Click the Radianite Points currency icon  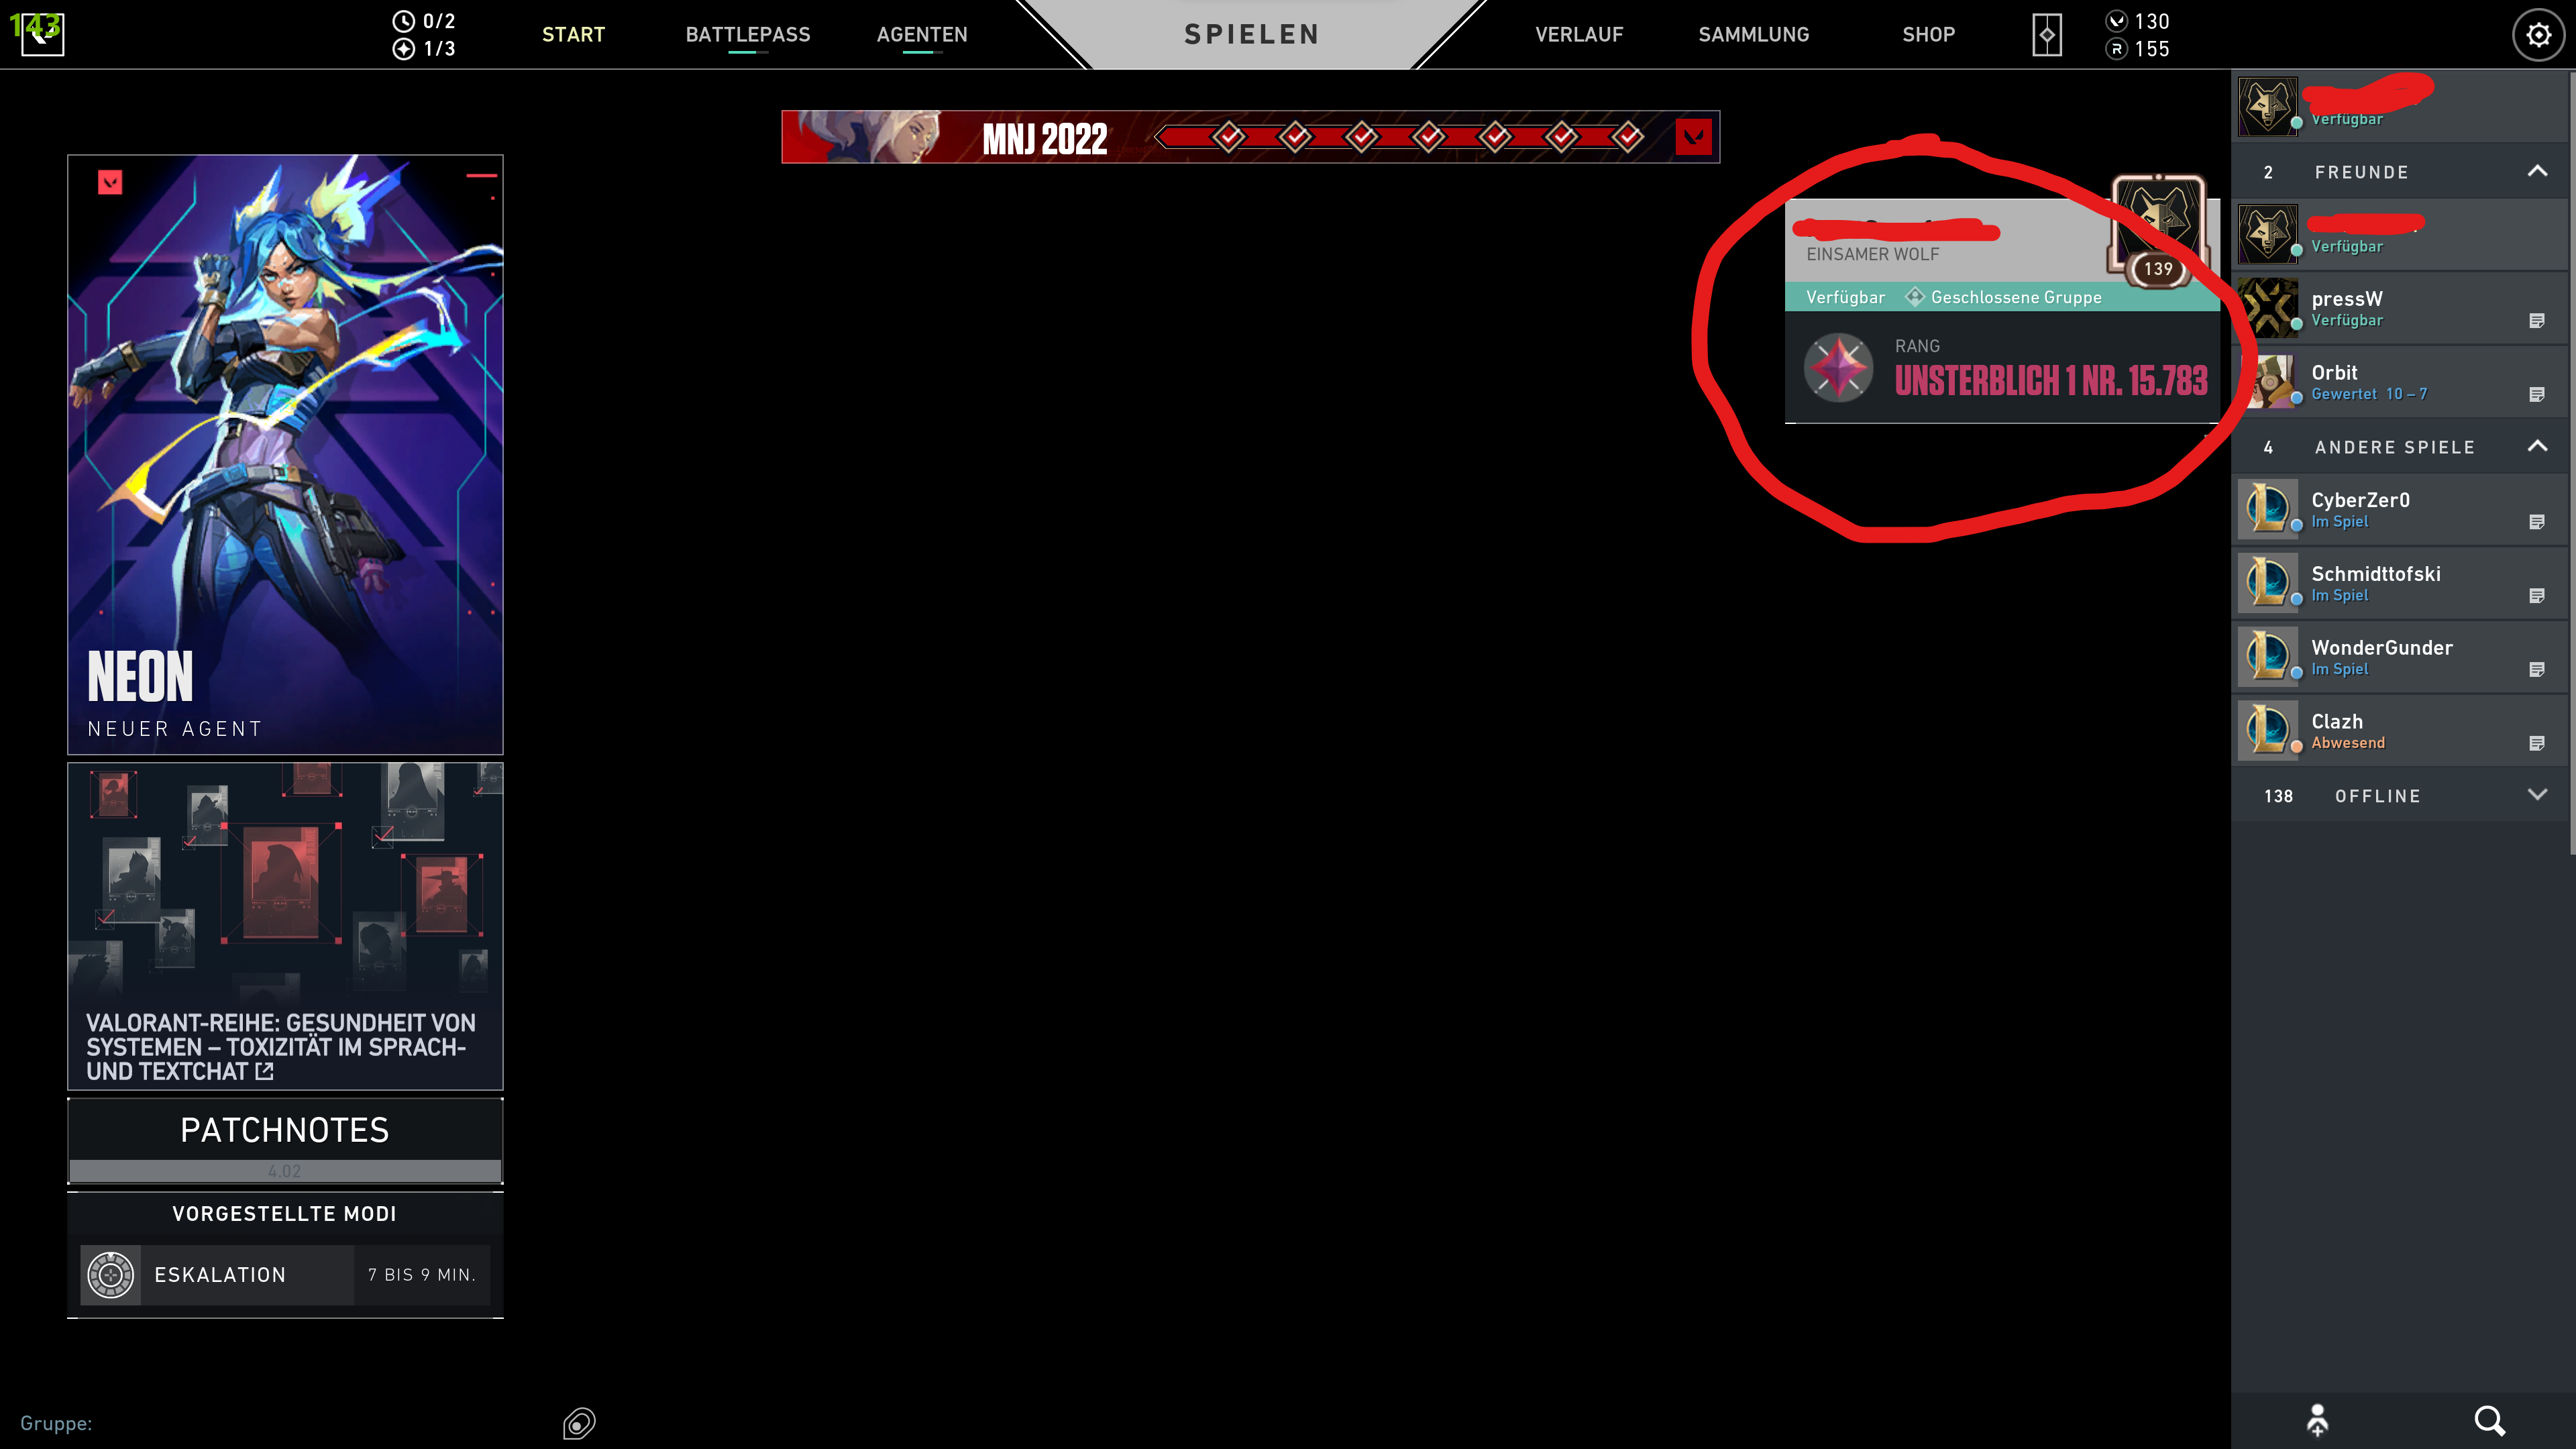pos(2116,49)
